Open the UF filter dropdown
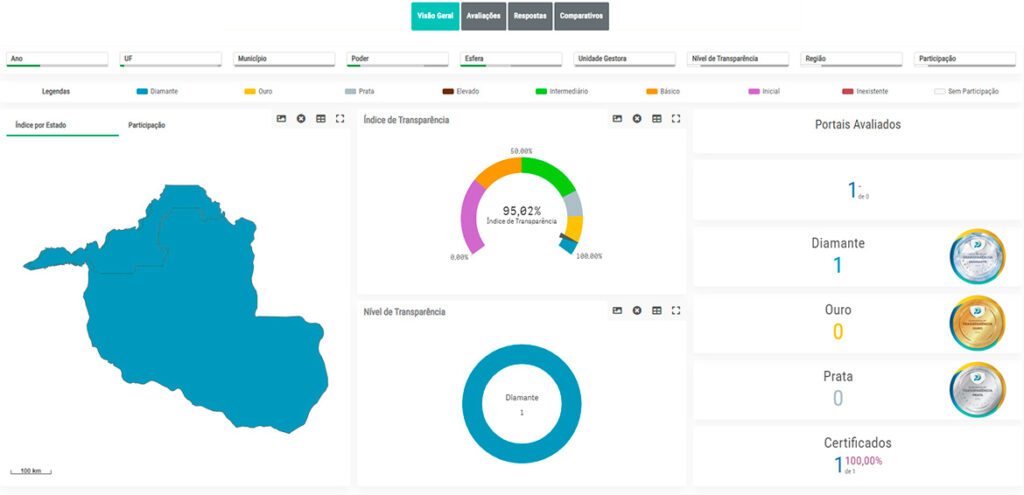 coord(170,59)
